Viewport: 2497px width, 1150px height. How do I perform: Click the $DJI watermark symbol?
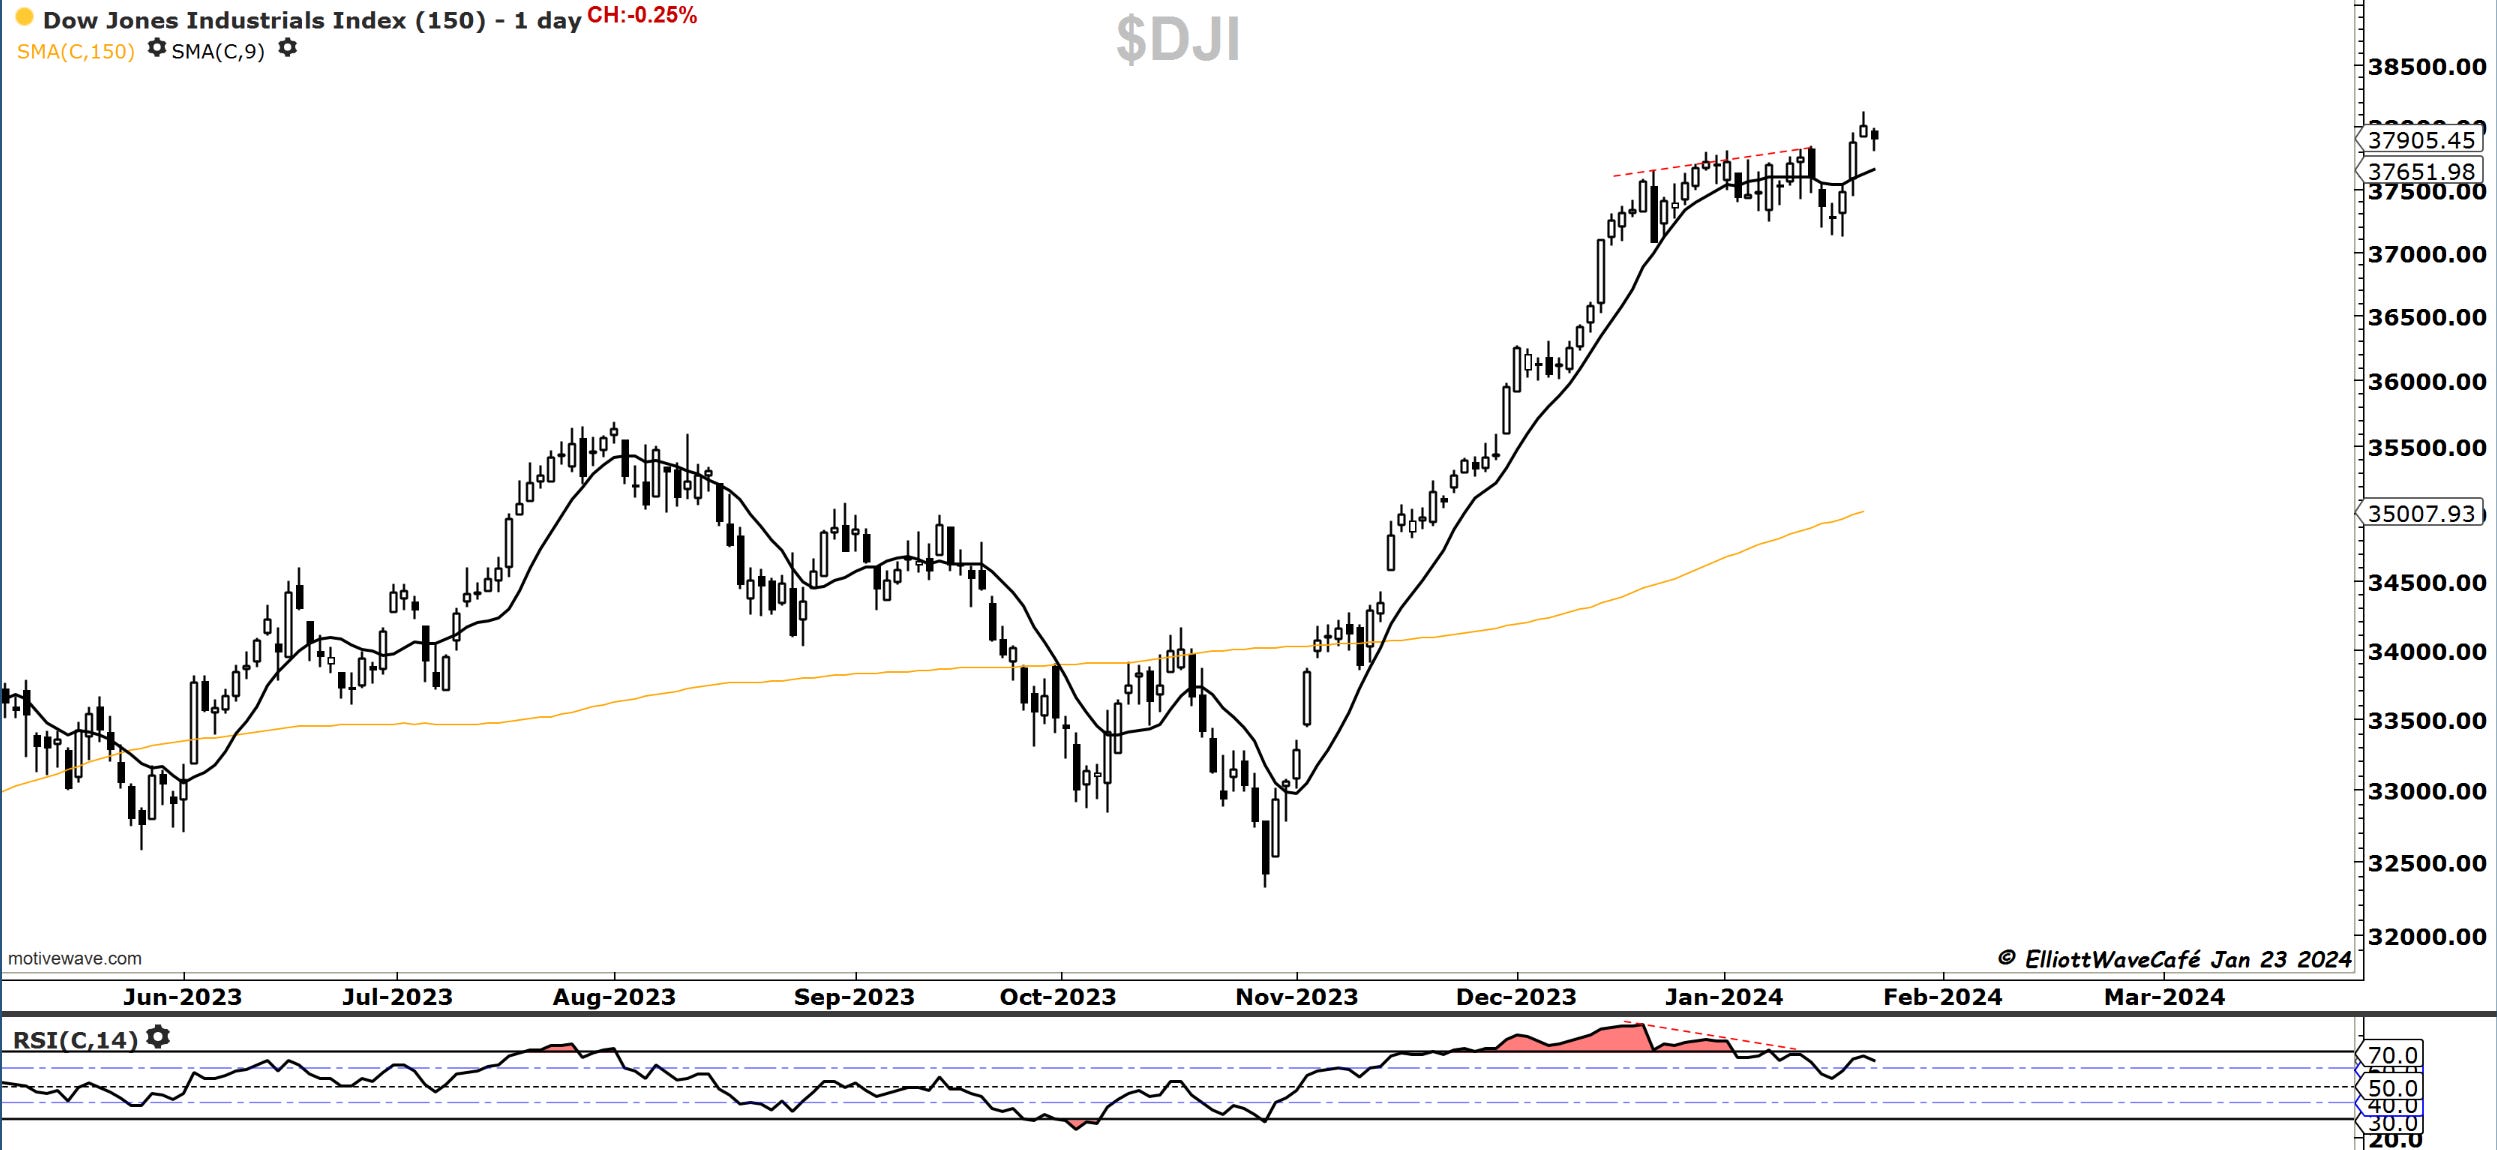(x=1178, y=40)
